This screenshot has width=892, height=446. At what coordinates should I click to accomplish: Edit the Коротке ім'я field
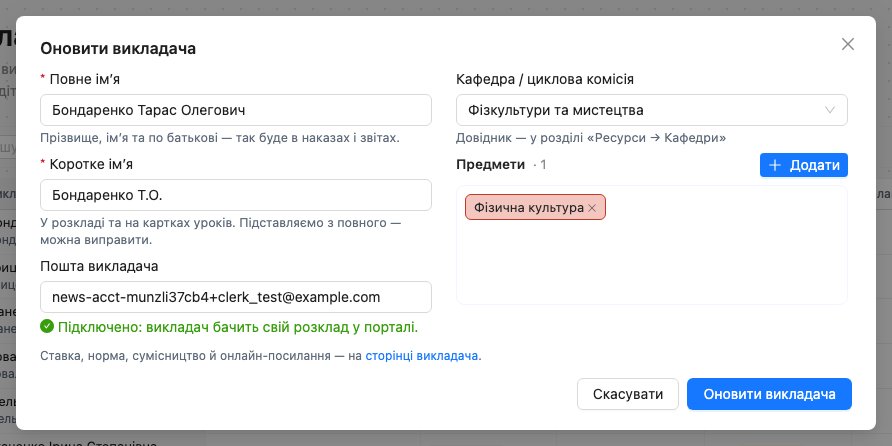236,195
